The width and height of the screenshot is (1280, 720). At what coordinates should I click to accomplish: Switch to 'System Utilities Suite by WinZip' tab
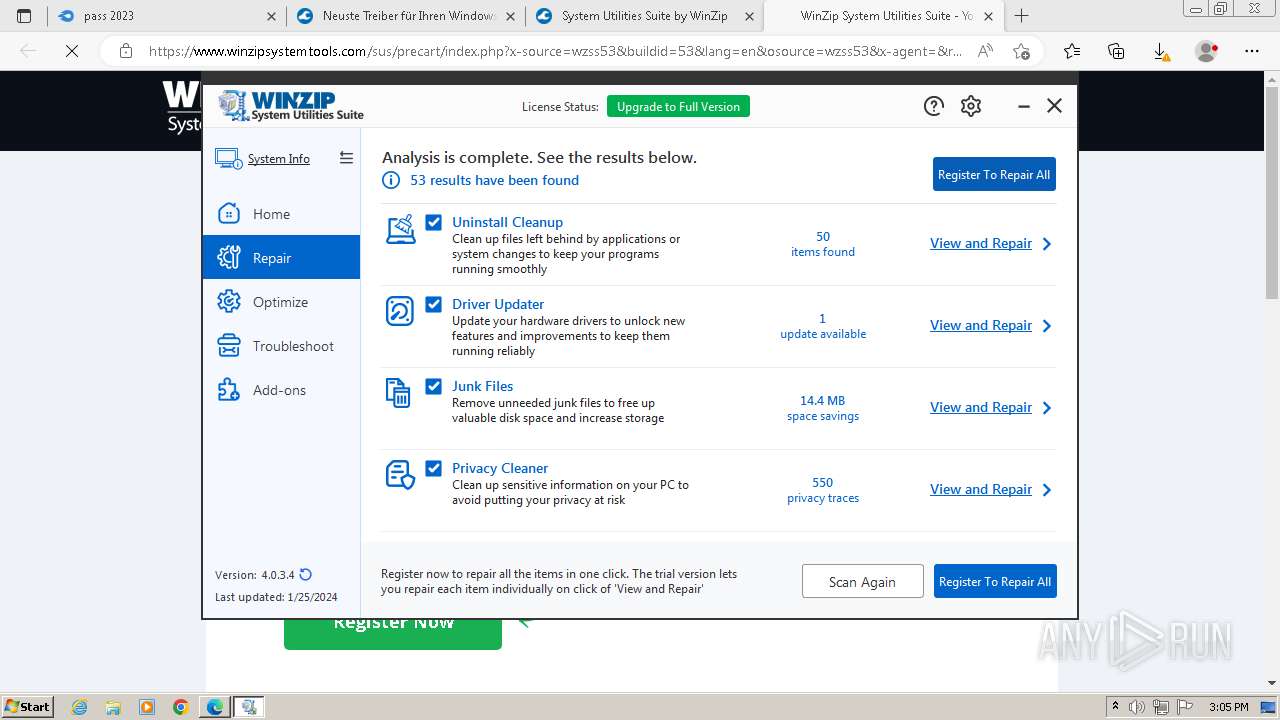(x=644, y=16)
